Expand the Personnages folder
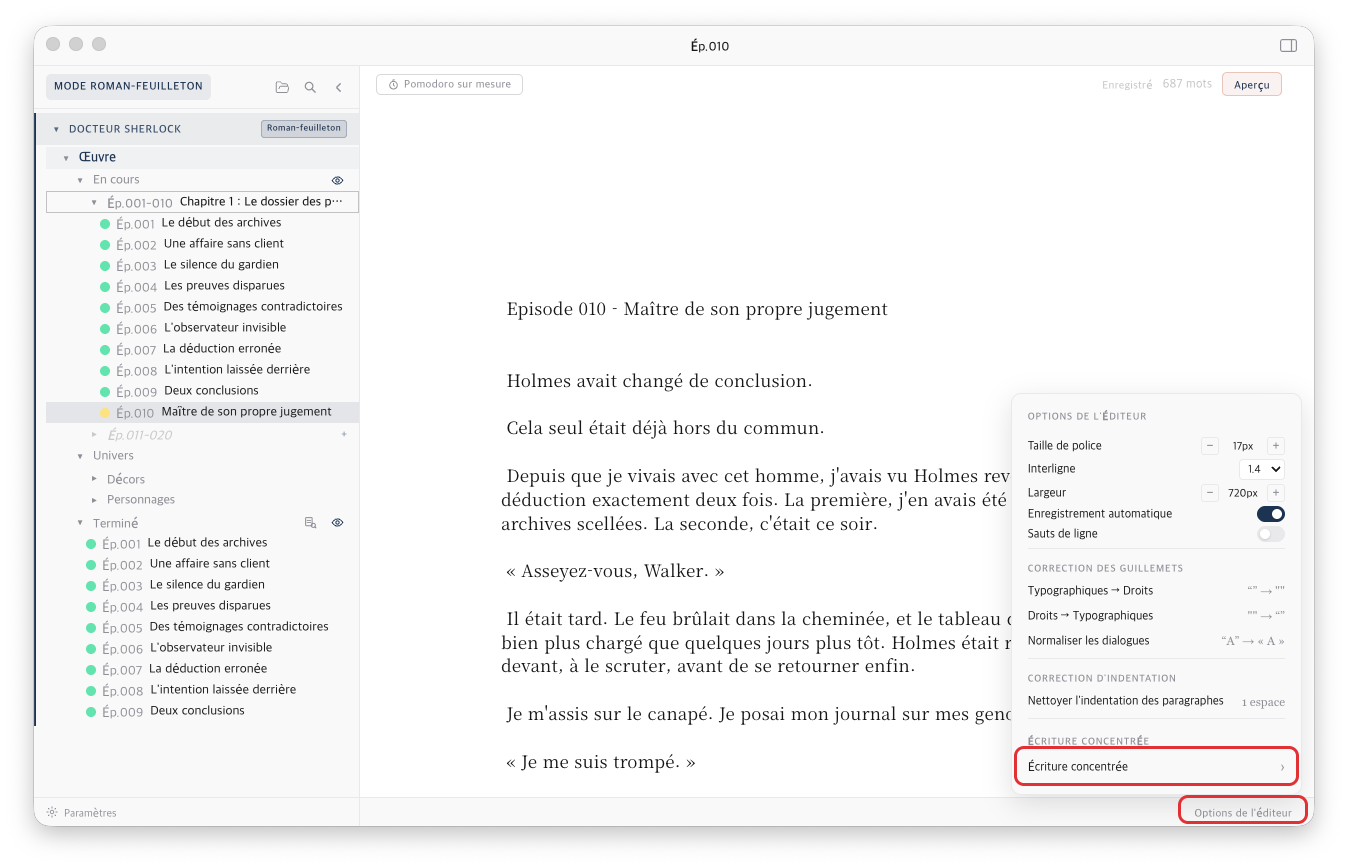This screenshot has height=868, width=1348. [x=94, y=499]
